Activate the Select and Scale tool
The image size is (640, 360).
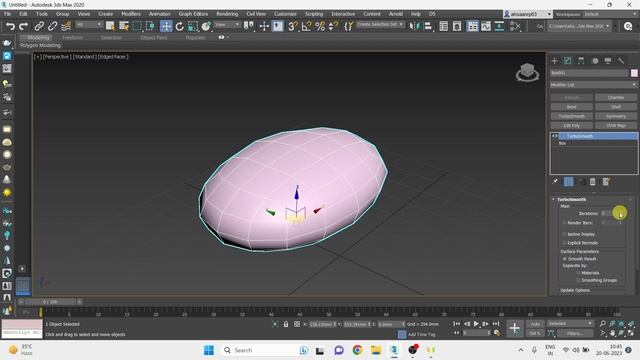(x=193, y=26)
